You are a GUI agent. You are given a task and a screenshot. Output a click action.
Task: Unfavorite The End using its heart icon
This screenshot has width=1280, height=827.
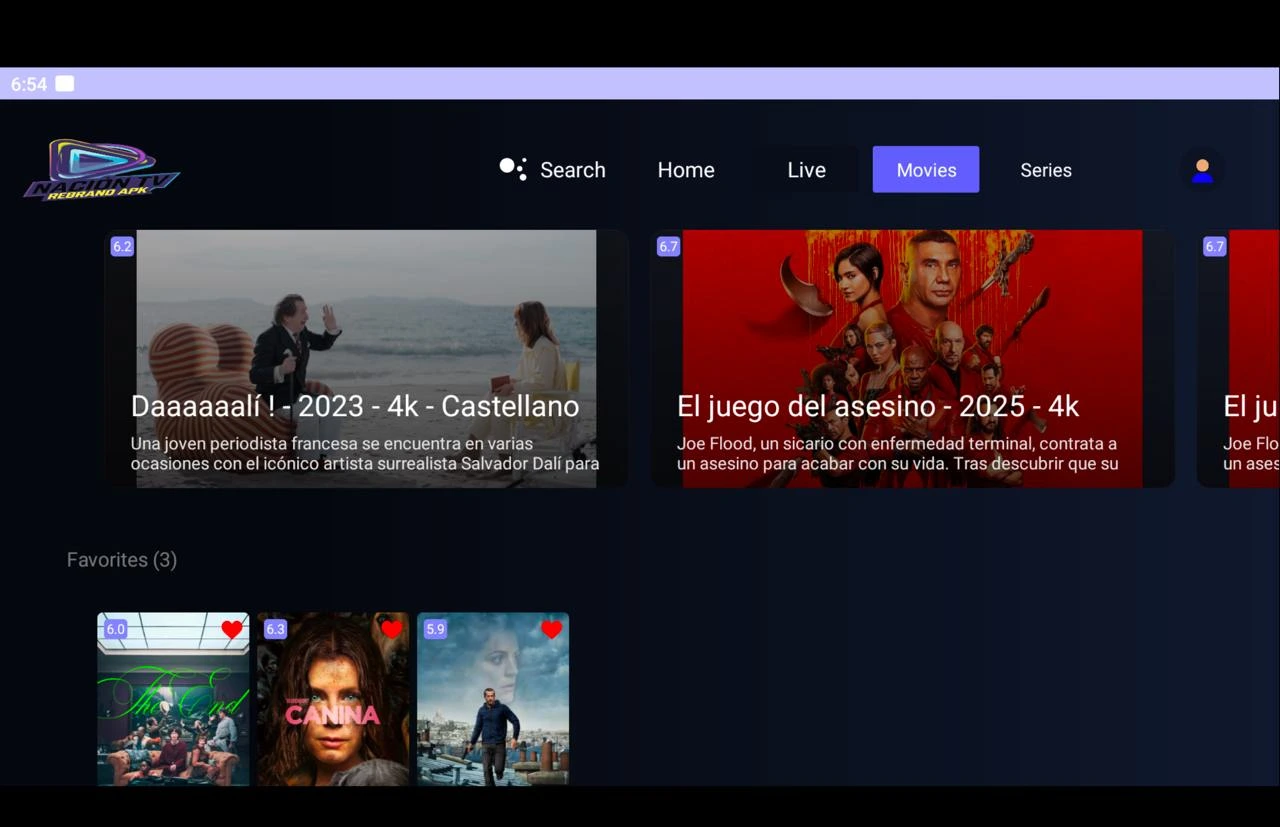pyautogui.click(x=232, y=629)
